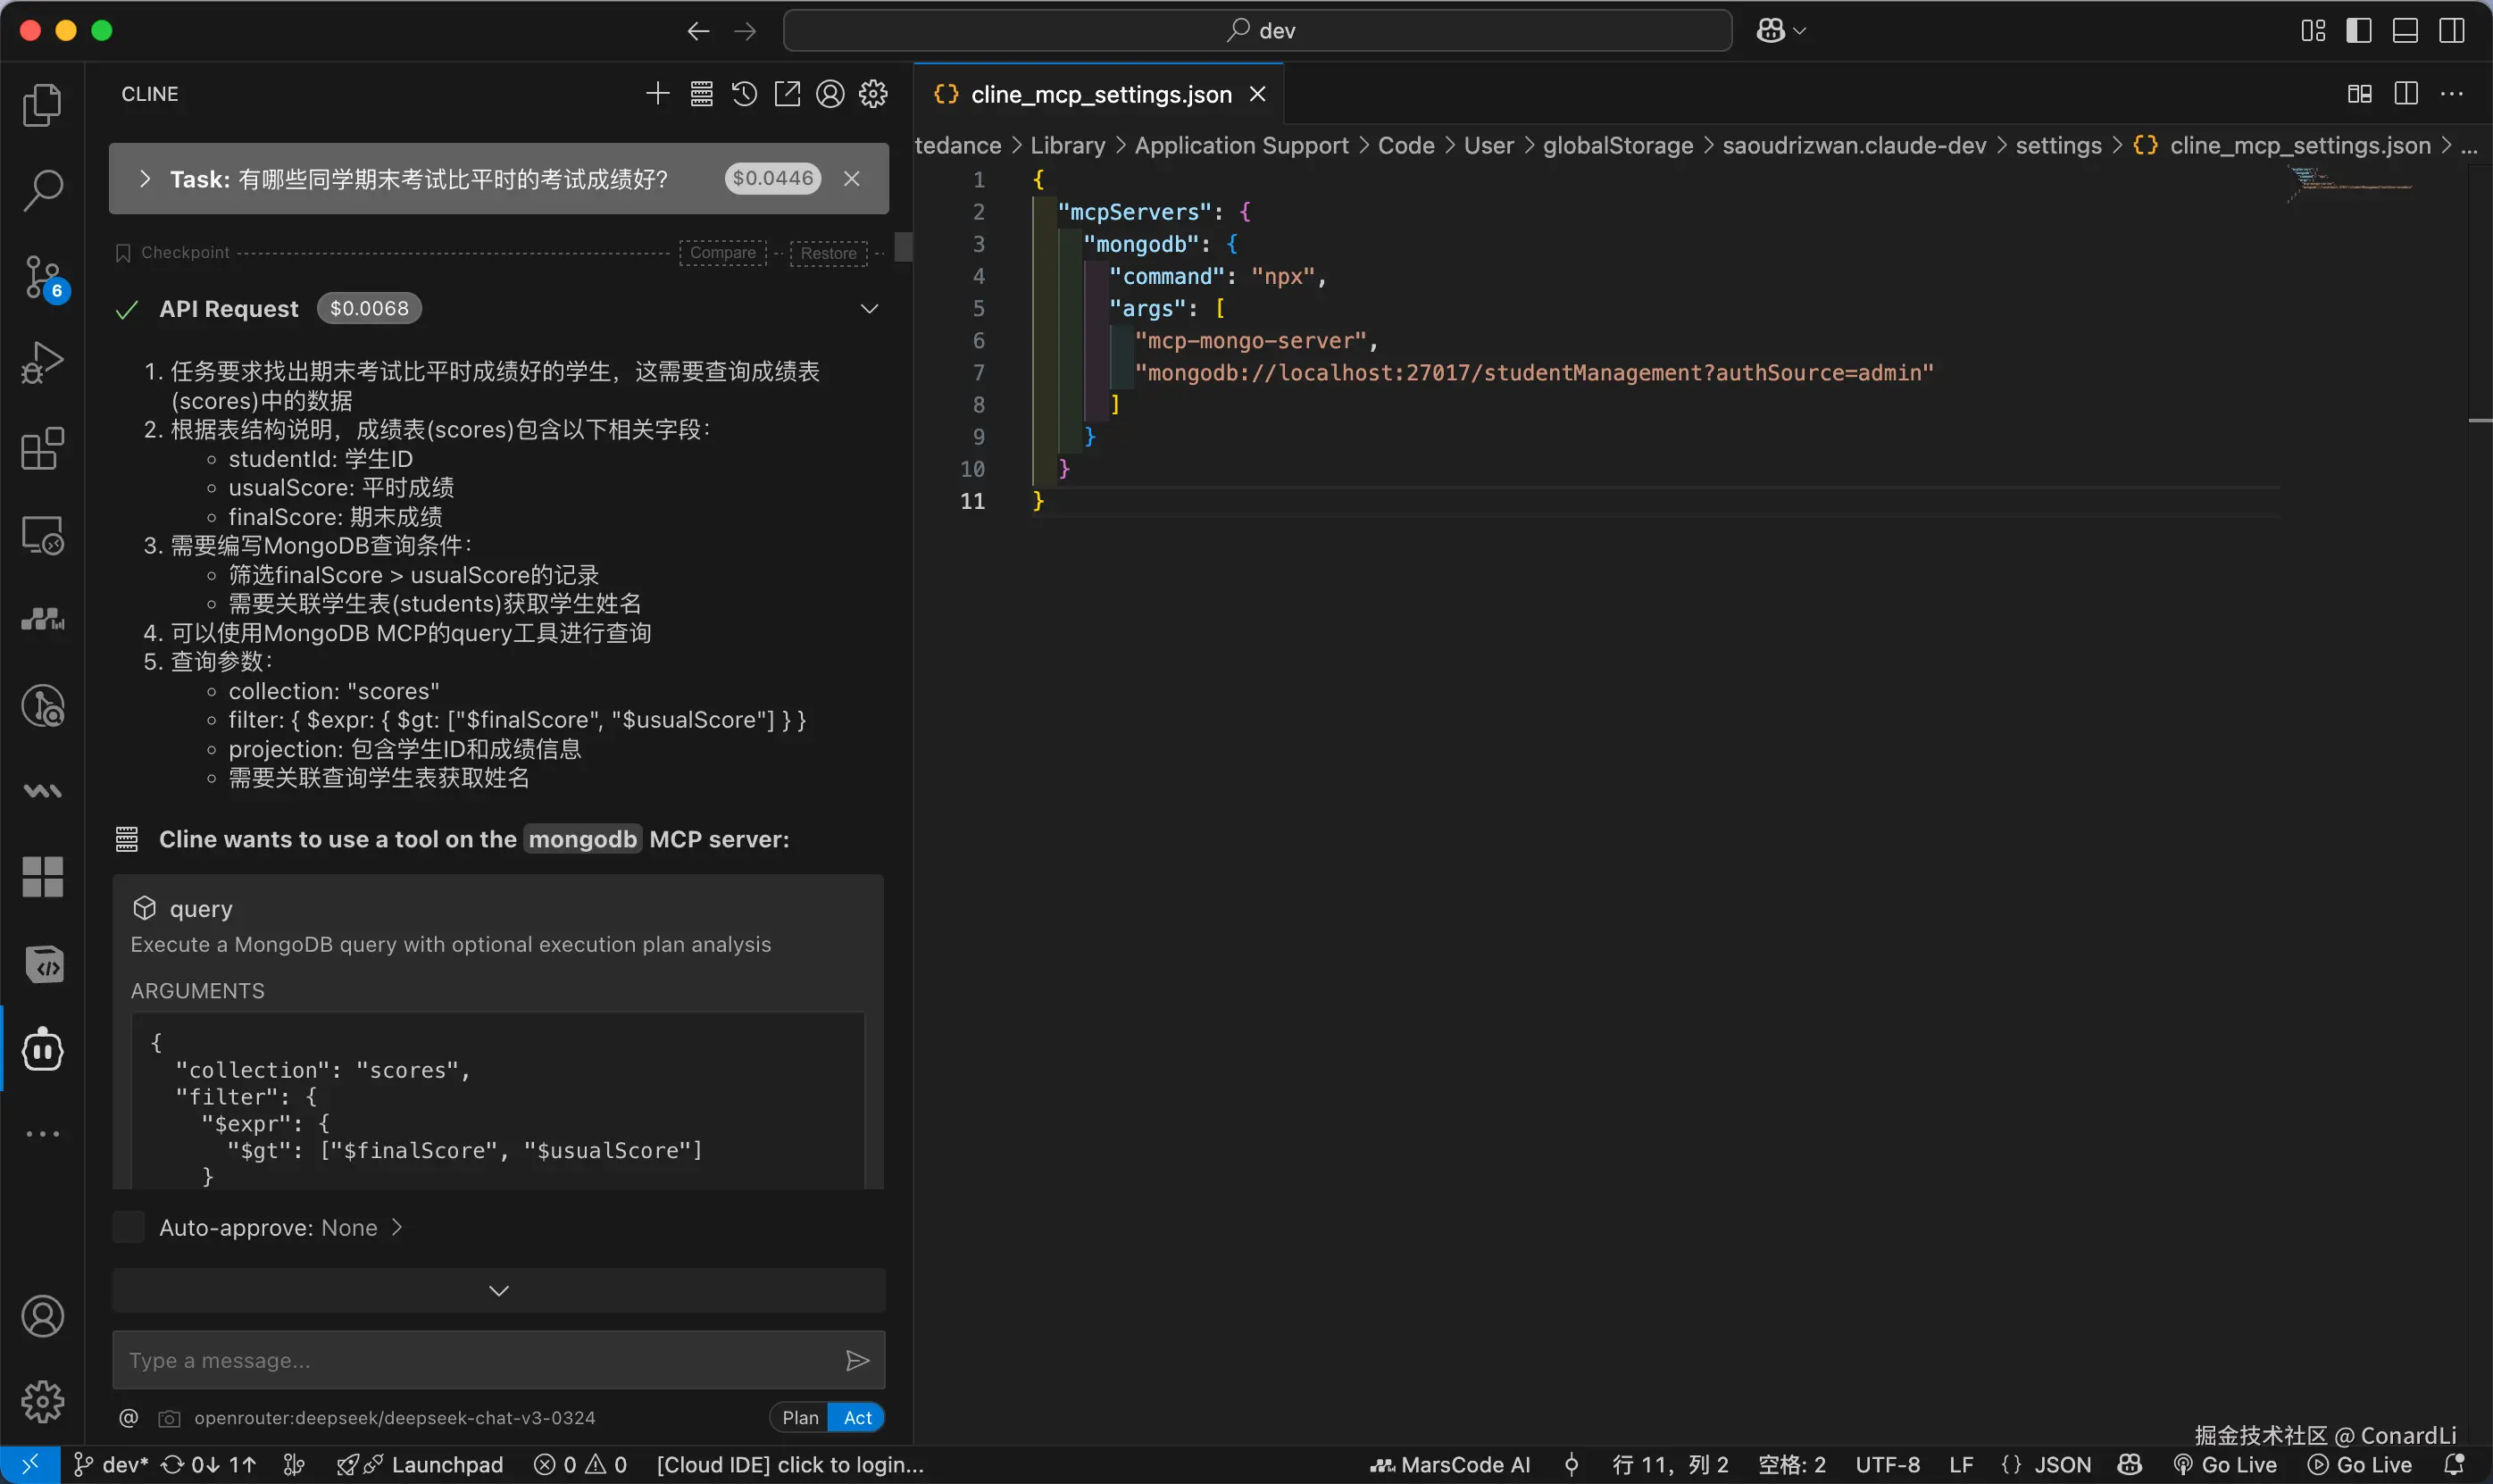Screen dimensions: 2493x1484
Task: Check the Auto-approve checkbox
Action: point(129,1227)
